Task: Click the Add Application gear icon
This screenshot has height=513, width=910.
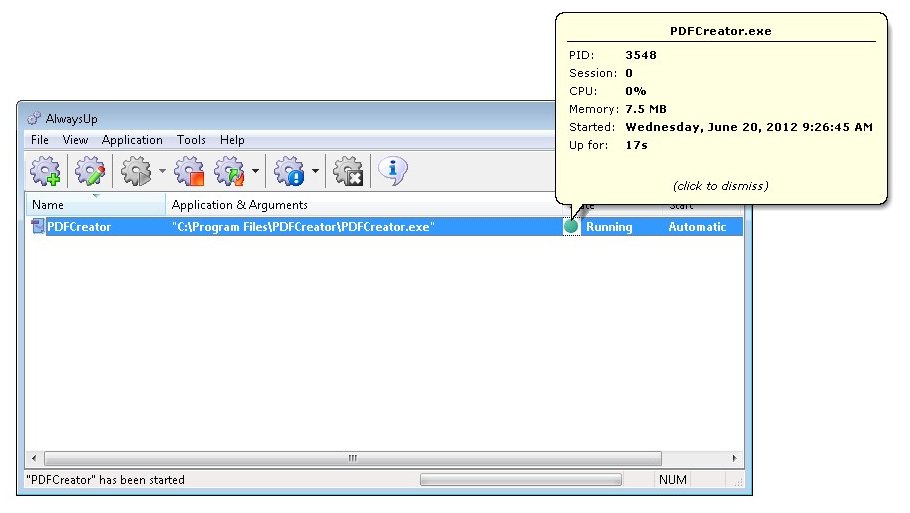Action: (46, 171)
